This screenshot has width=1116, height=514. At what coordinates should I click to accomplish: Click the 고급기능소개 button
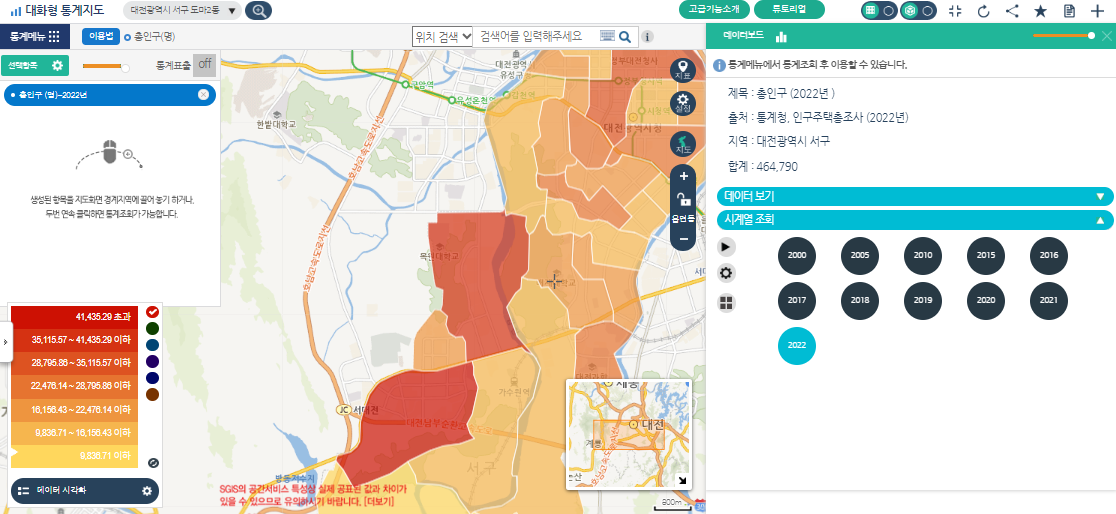pos(714,10)
